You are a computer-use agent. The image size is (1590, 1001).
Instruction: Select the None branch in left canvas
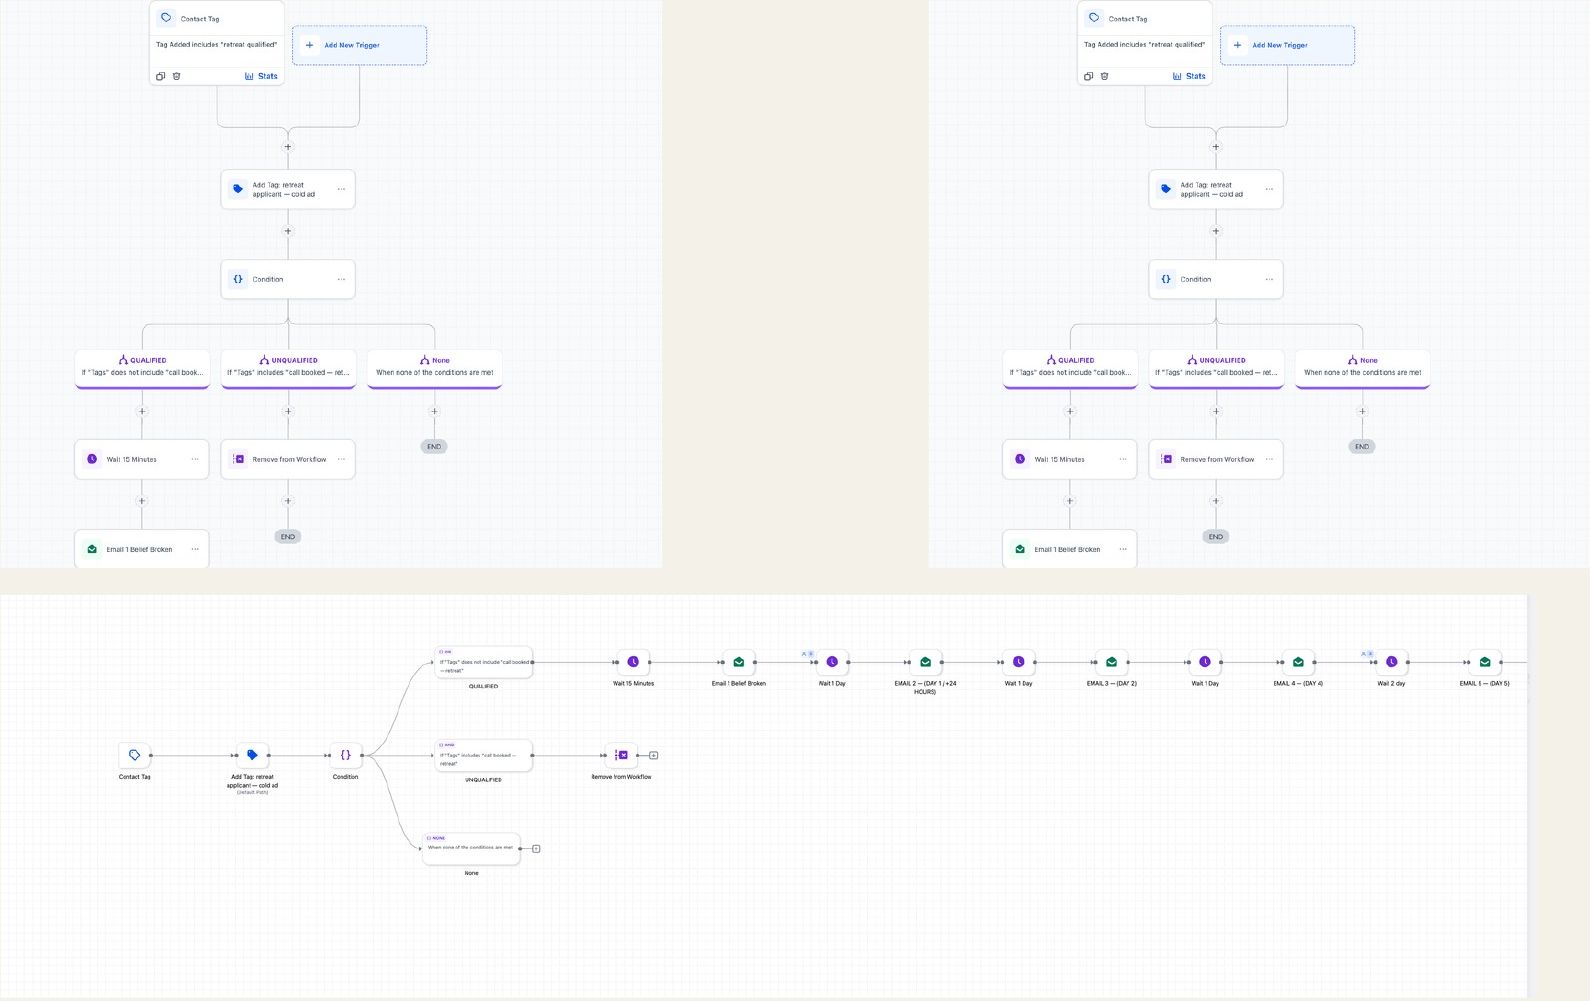[434, 368]
